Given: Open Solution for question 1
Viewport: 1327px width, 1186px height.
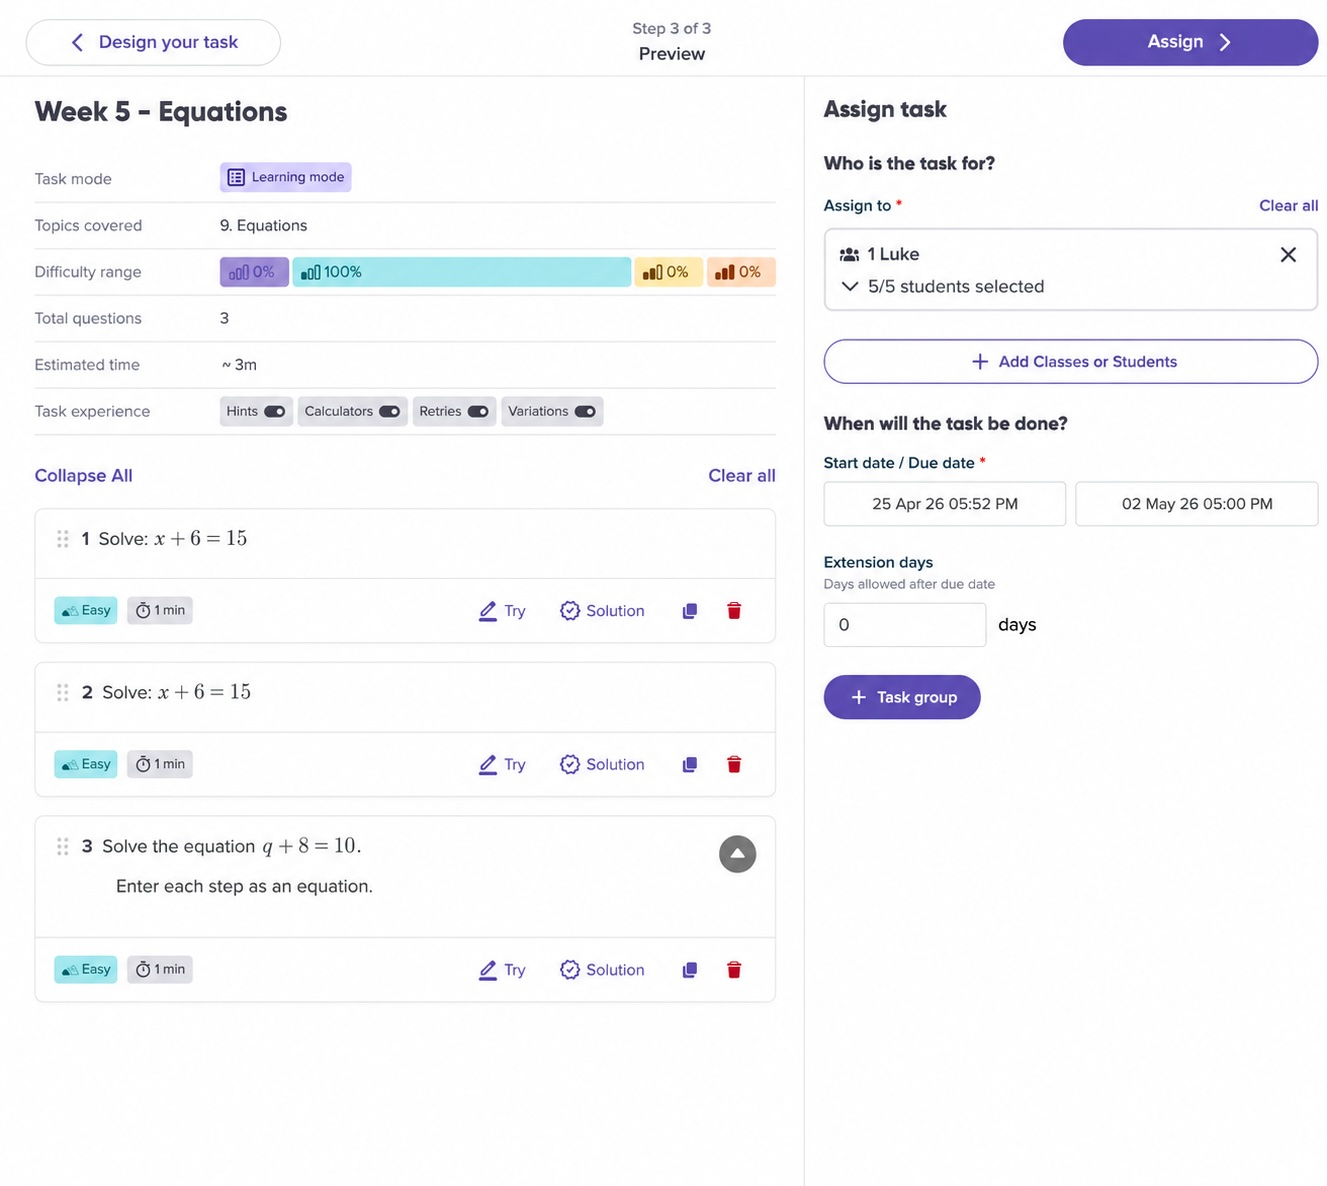Looking at the screenshot, I should coord(602,611).
